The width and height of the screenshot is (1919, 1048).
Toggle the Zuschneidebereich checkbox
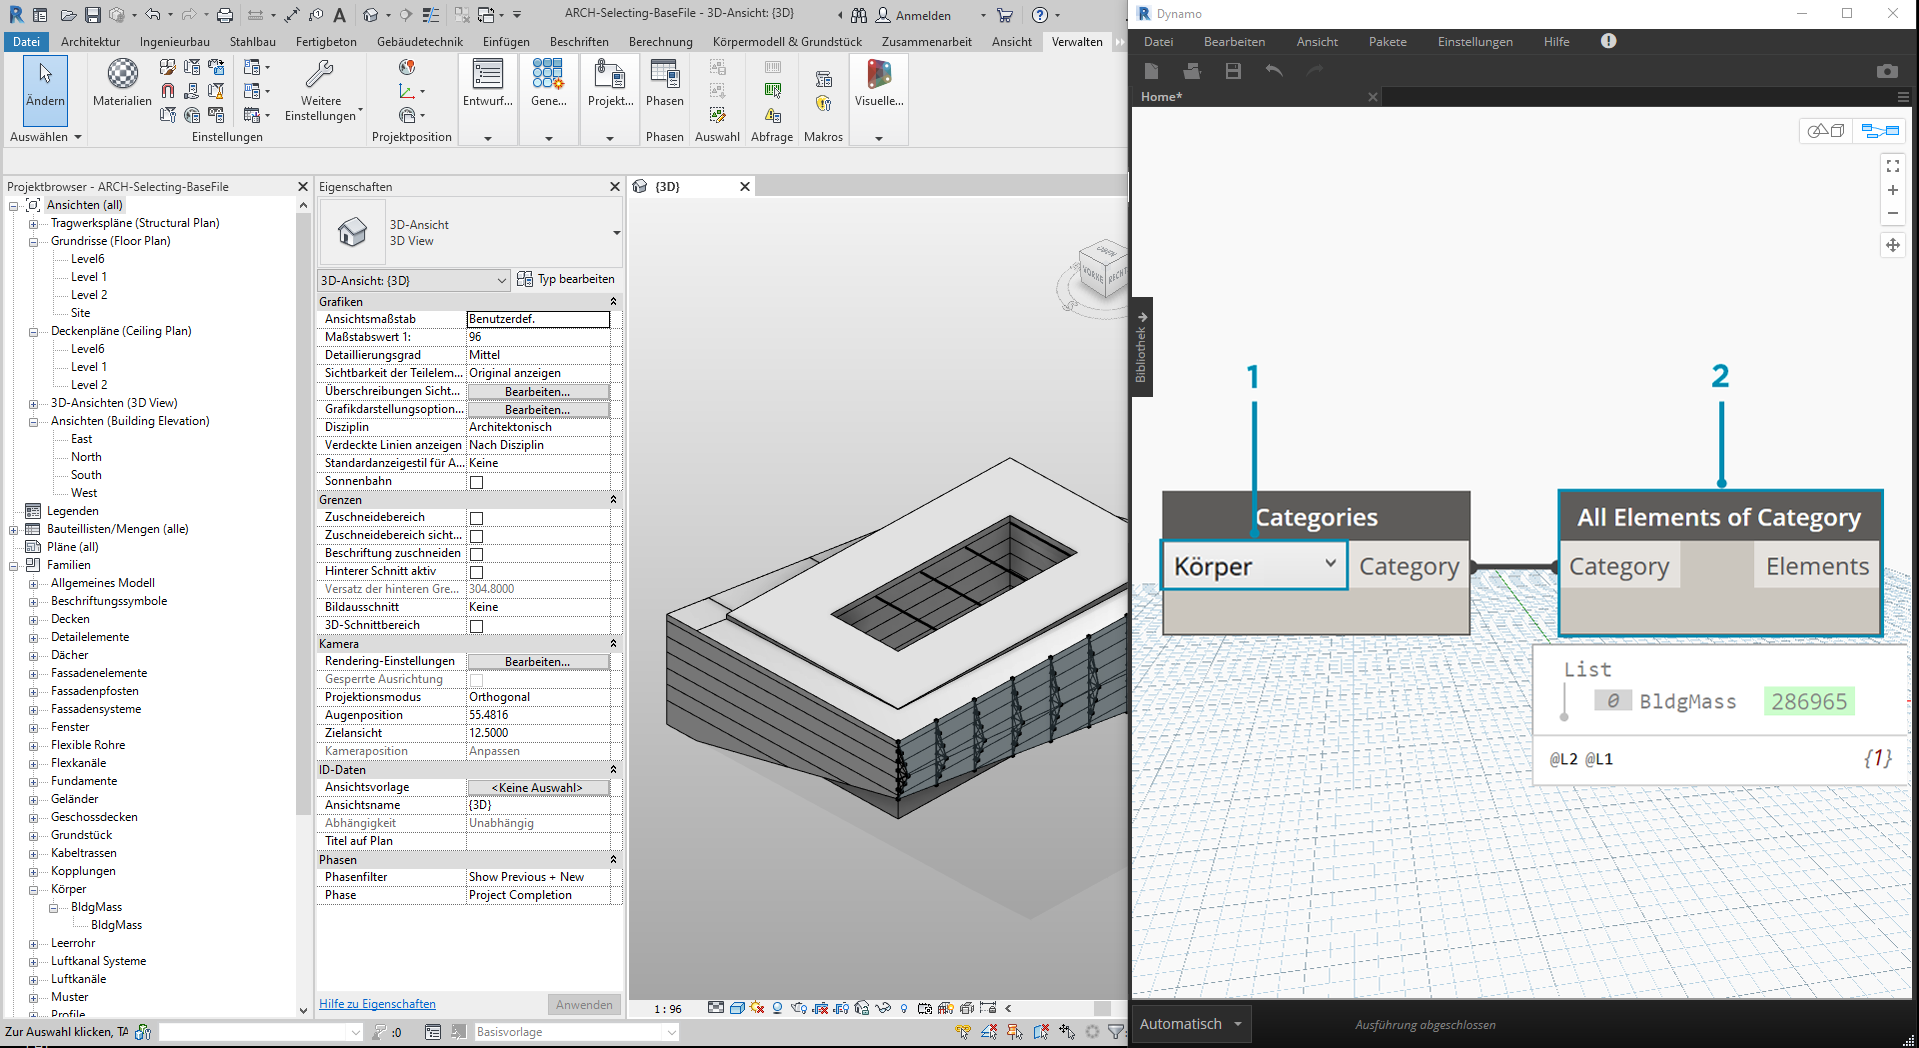476,518
